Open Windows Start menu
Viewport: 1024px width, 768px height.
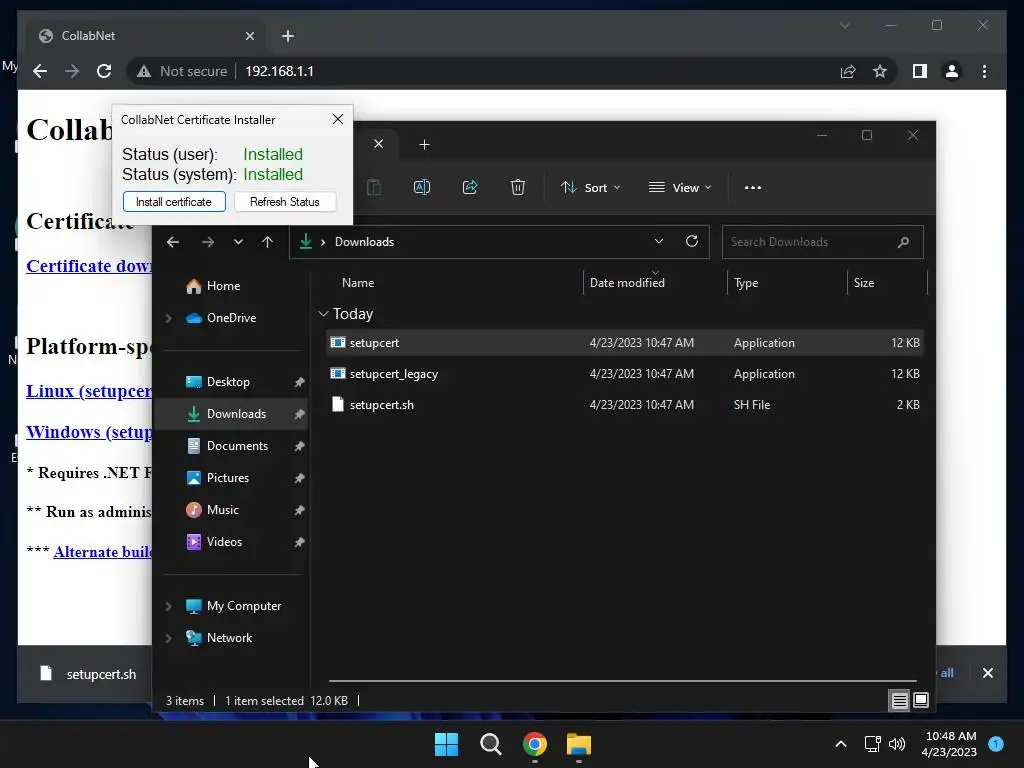tap(447, 744)
